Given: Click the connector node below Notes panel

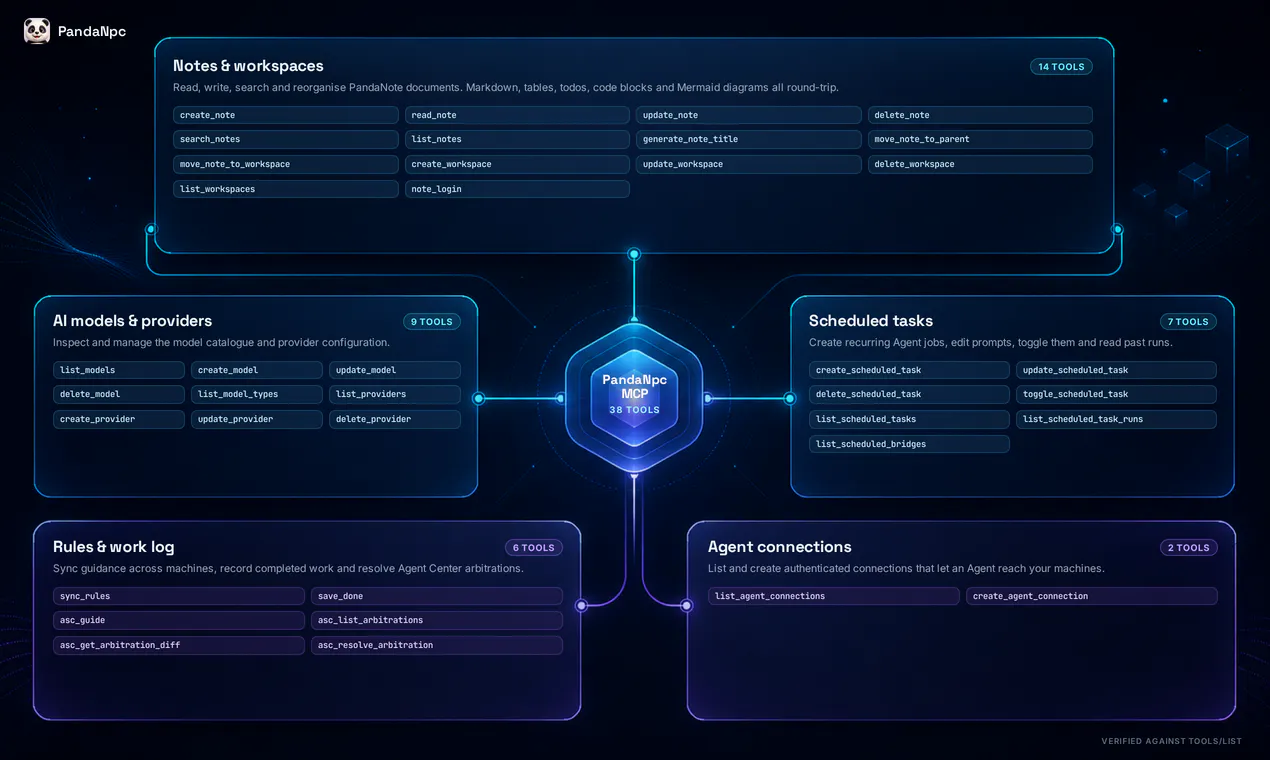Looking at the screenshot, I should (x=634, y=254).
